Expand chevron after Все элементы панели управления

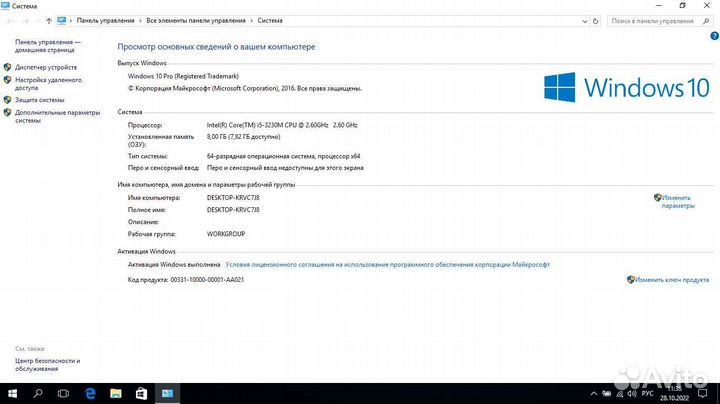click(x=252, y=21)
